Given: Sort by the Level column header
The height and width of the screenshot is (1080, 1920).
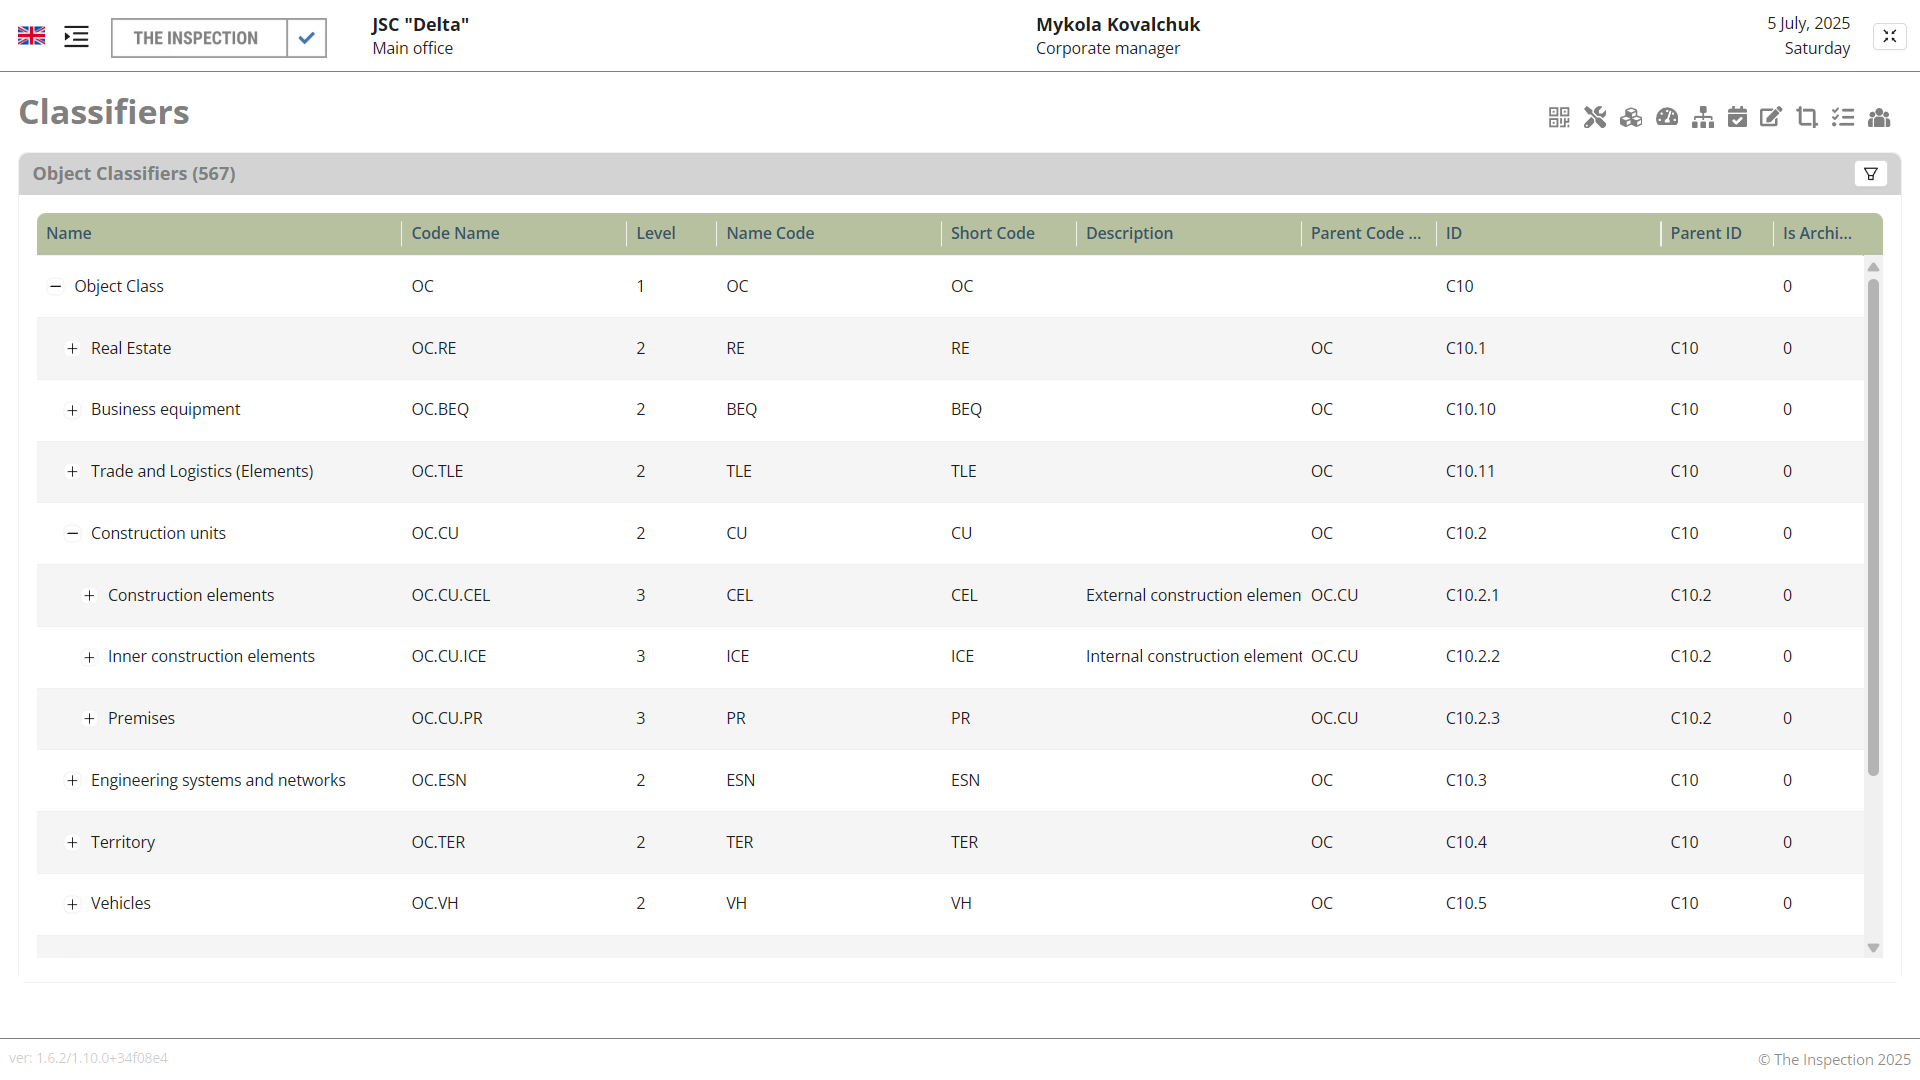Looking at the screenshot, I should click(656, 233).
